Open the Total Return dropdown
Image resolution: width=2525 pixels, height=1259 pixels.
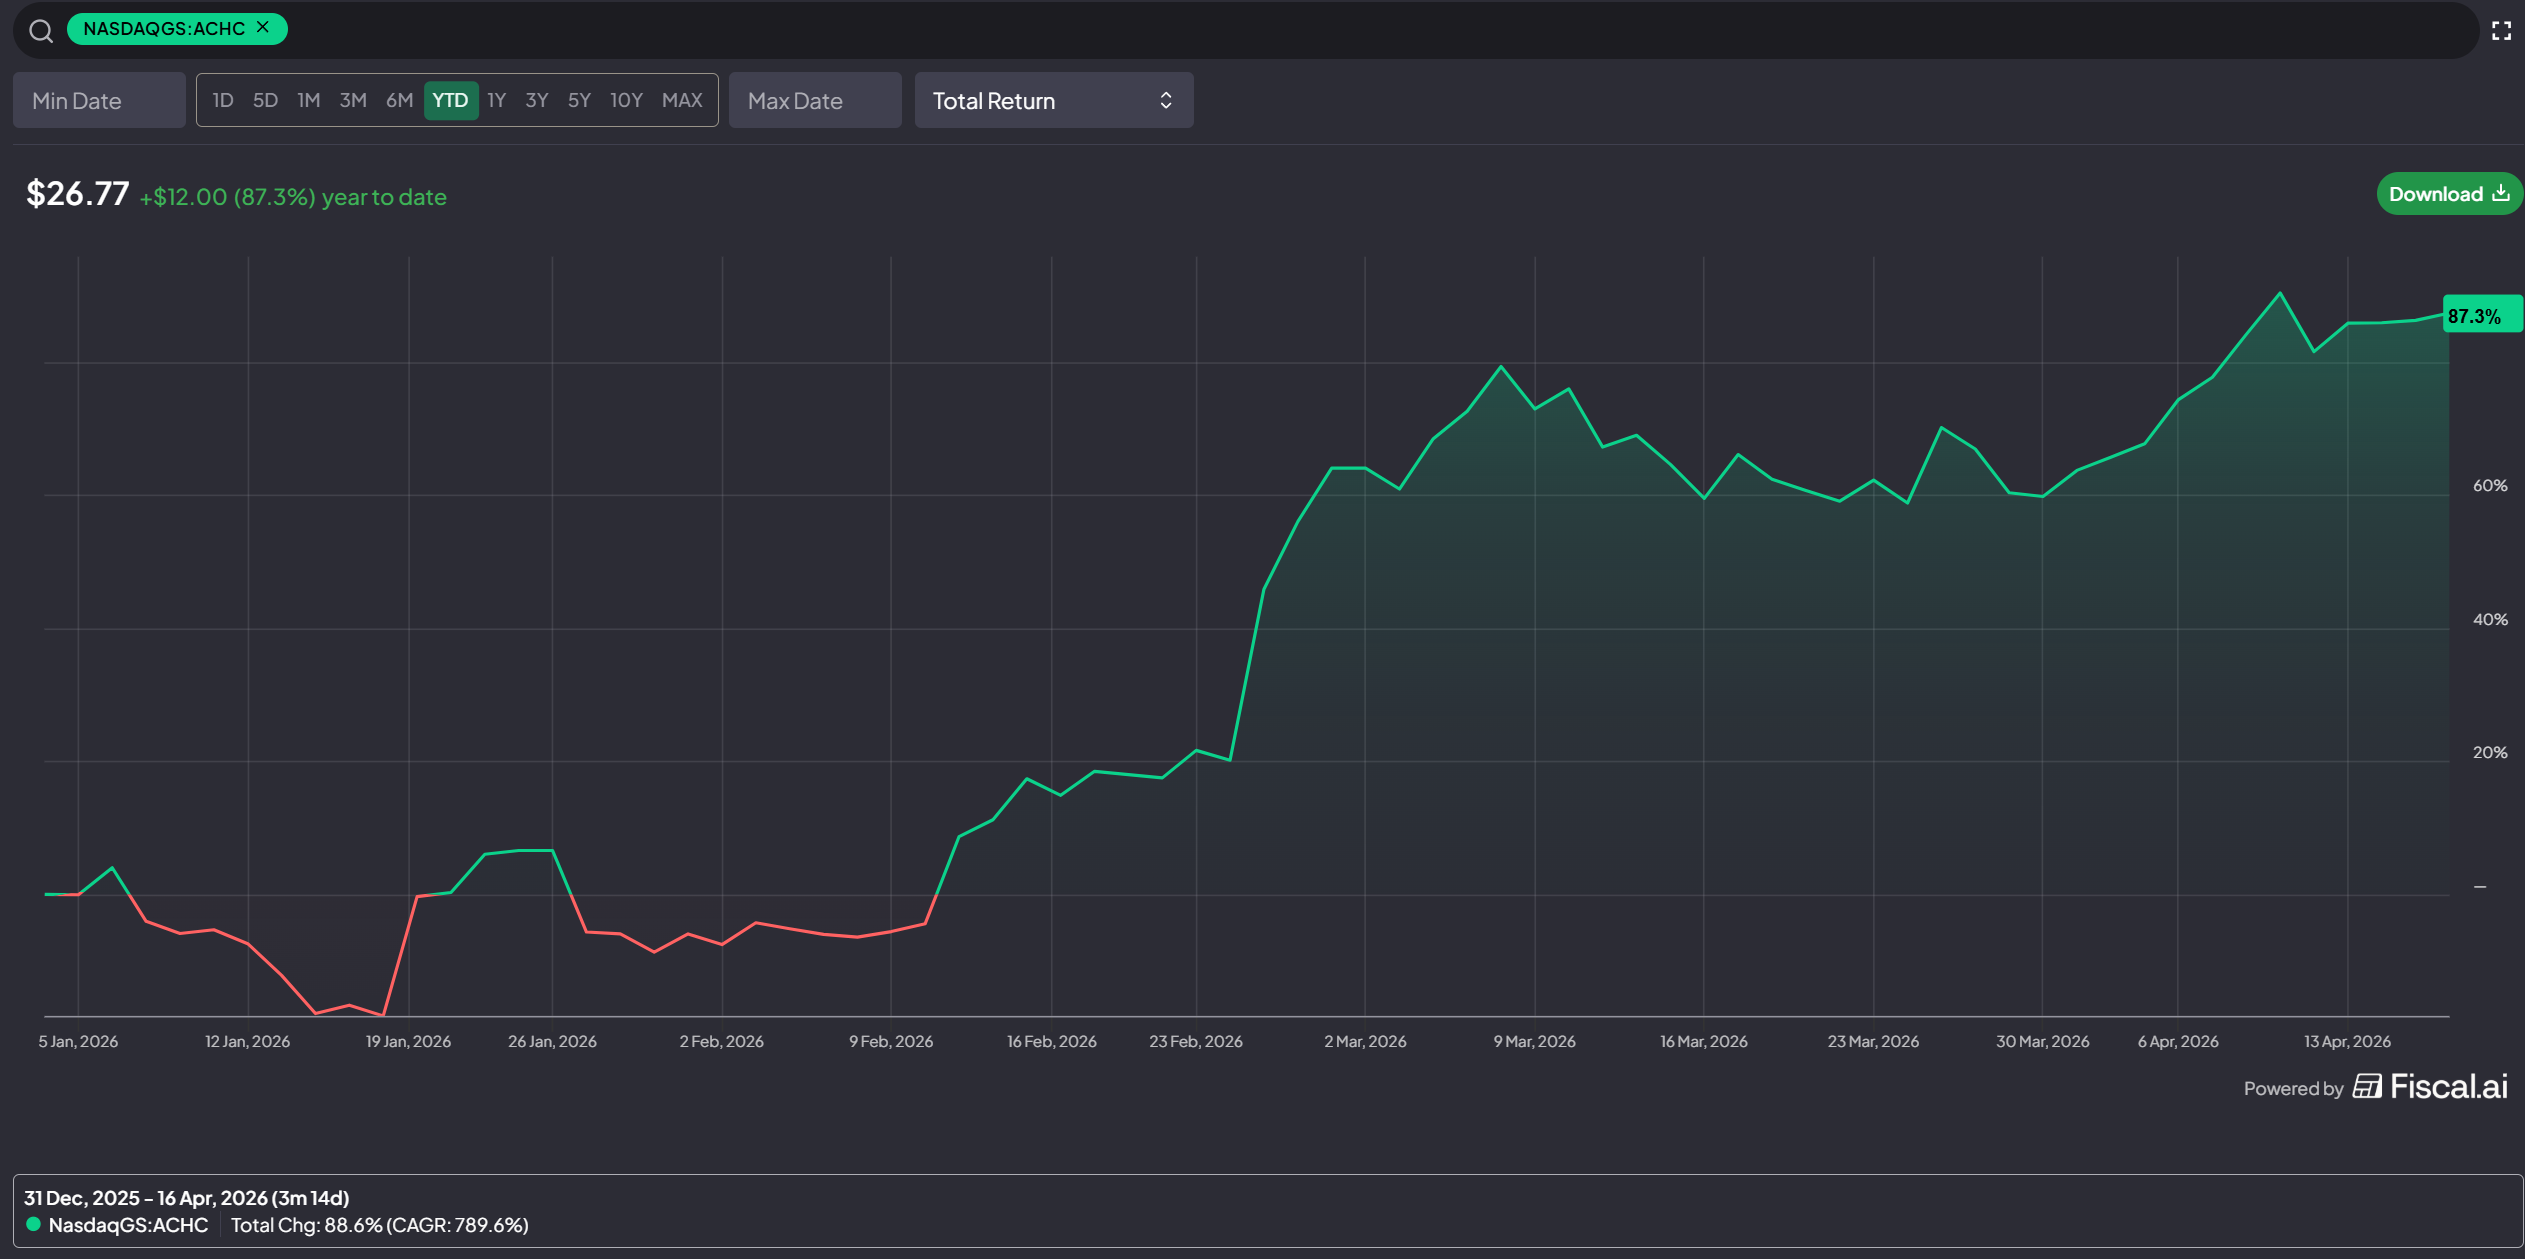(1052, 100)
